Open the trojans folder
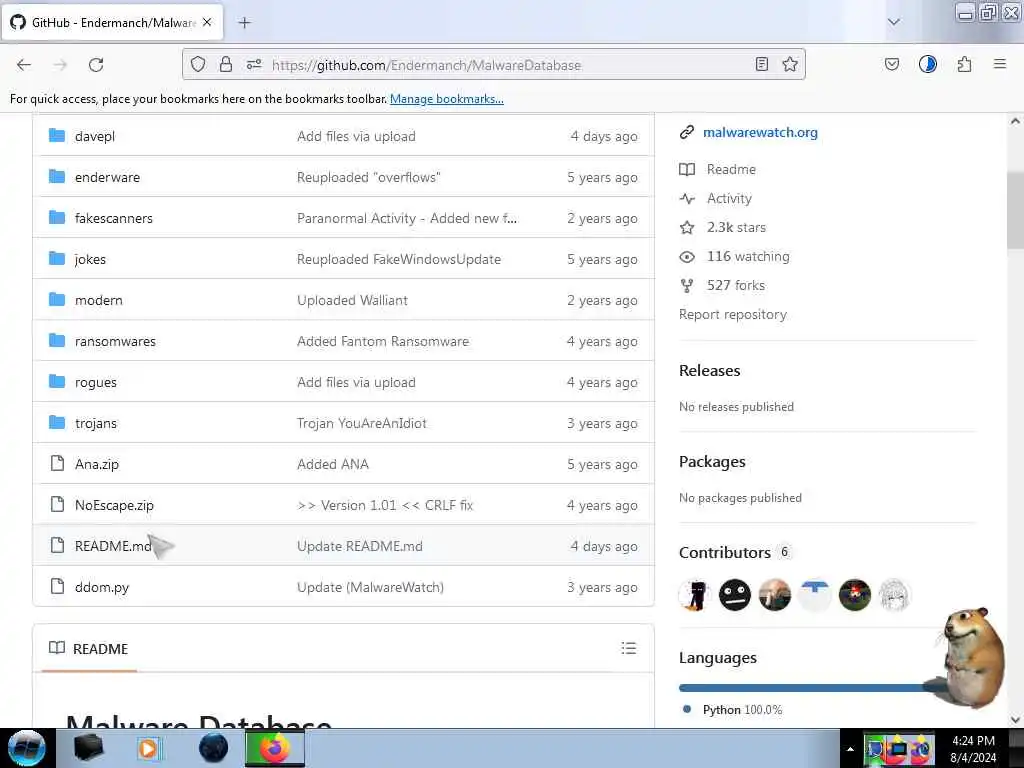1024x768 pixels. [95, 423]
